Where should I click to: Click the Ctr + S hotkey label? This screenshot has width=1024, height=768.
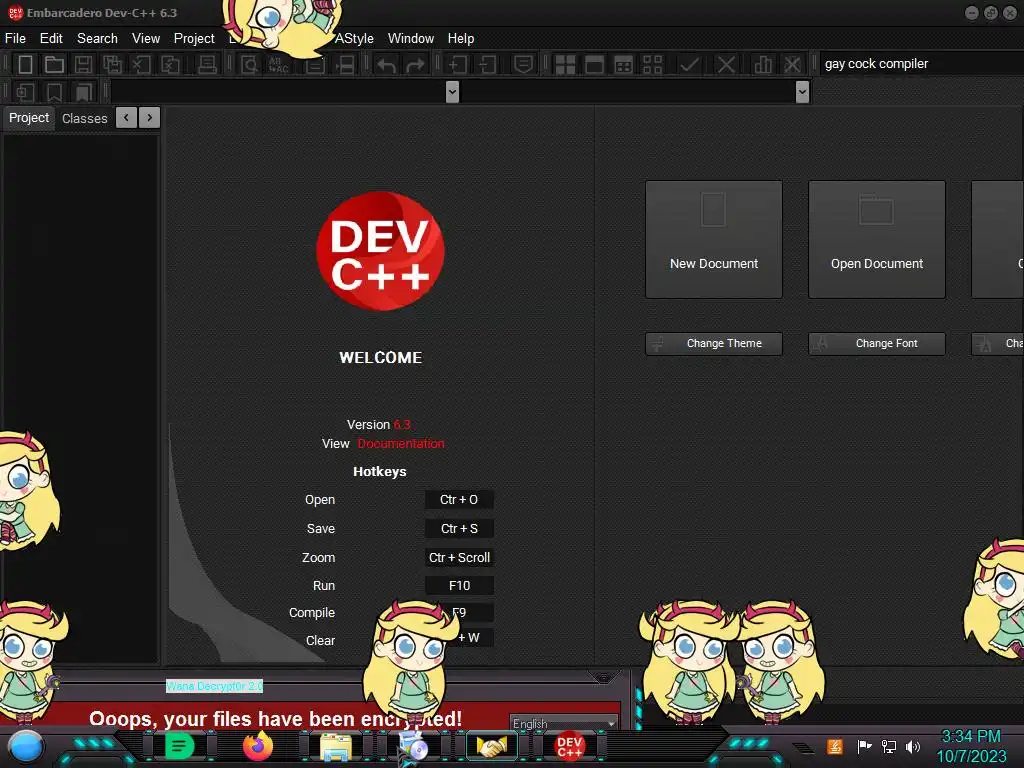[x=458, y=528]
